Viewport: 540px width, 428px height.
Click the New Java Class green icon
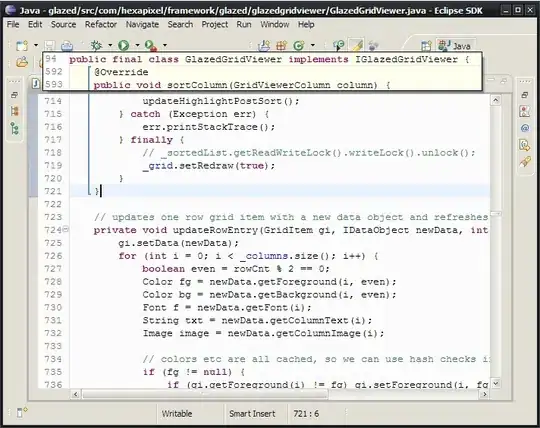(299, 45)
